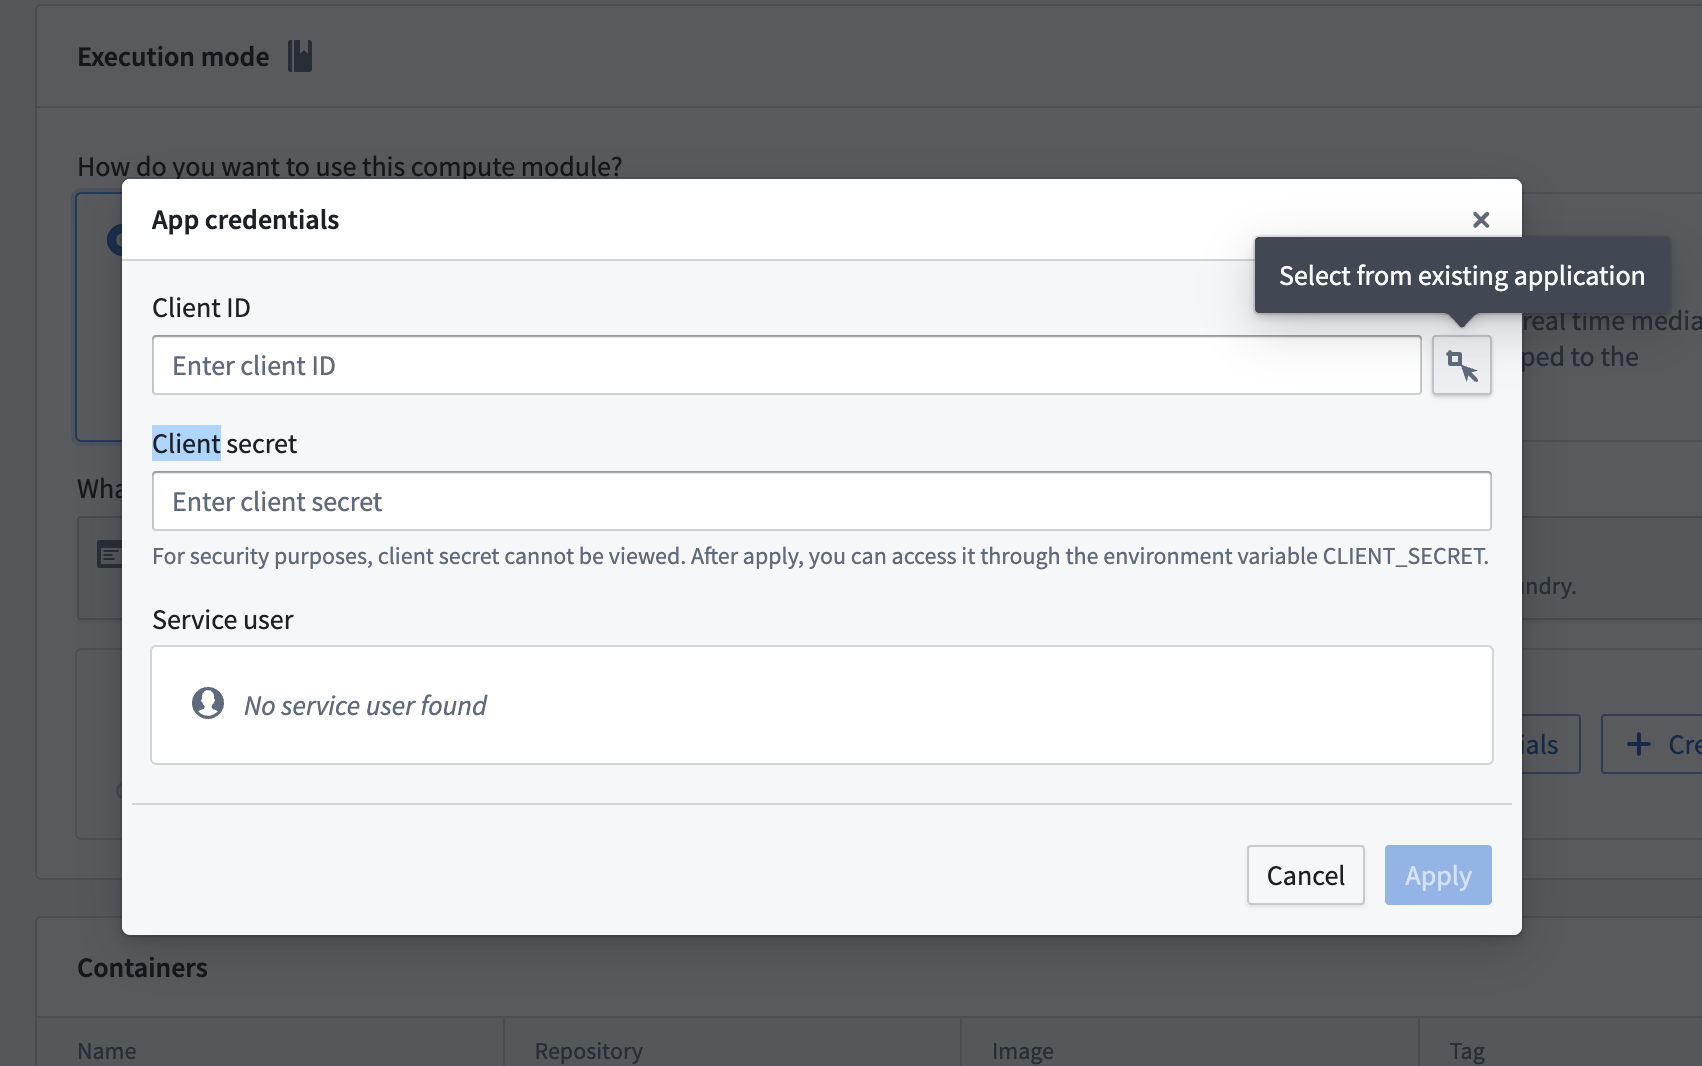Click the Enter client ID input field
The height and width of the screenshot is (1066, 1702).
pos(786,365)
